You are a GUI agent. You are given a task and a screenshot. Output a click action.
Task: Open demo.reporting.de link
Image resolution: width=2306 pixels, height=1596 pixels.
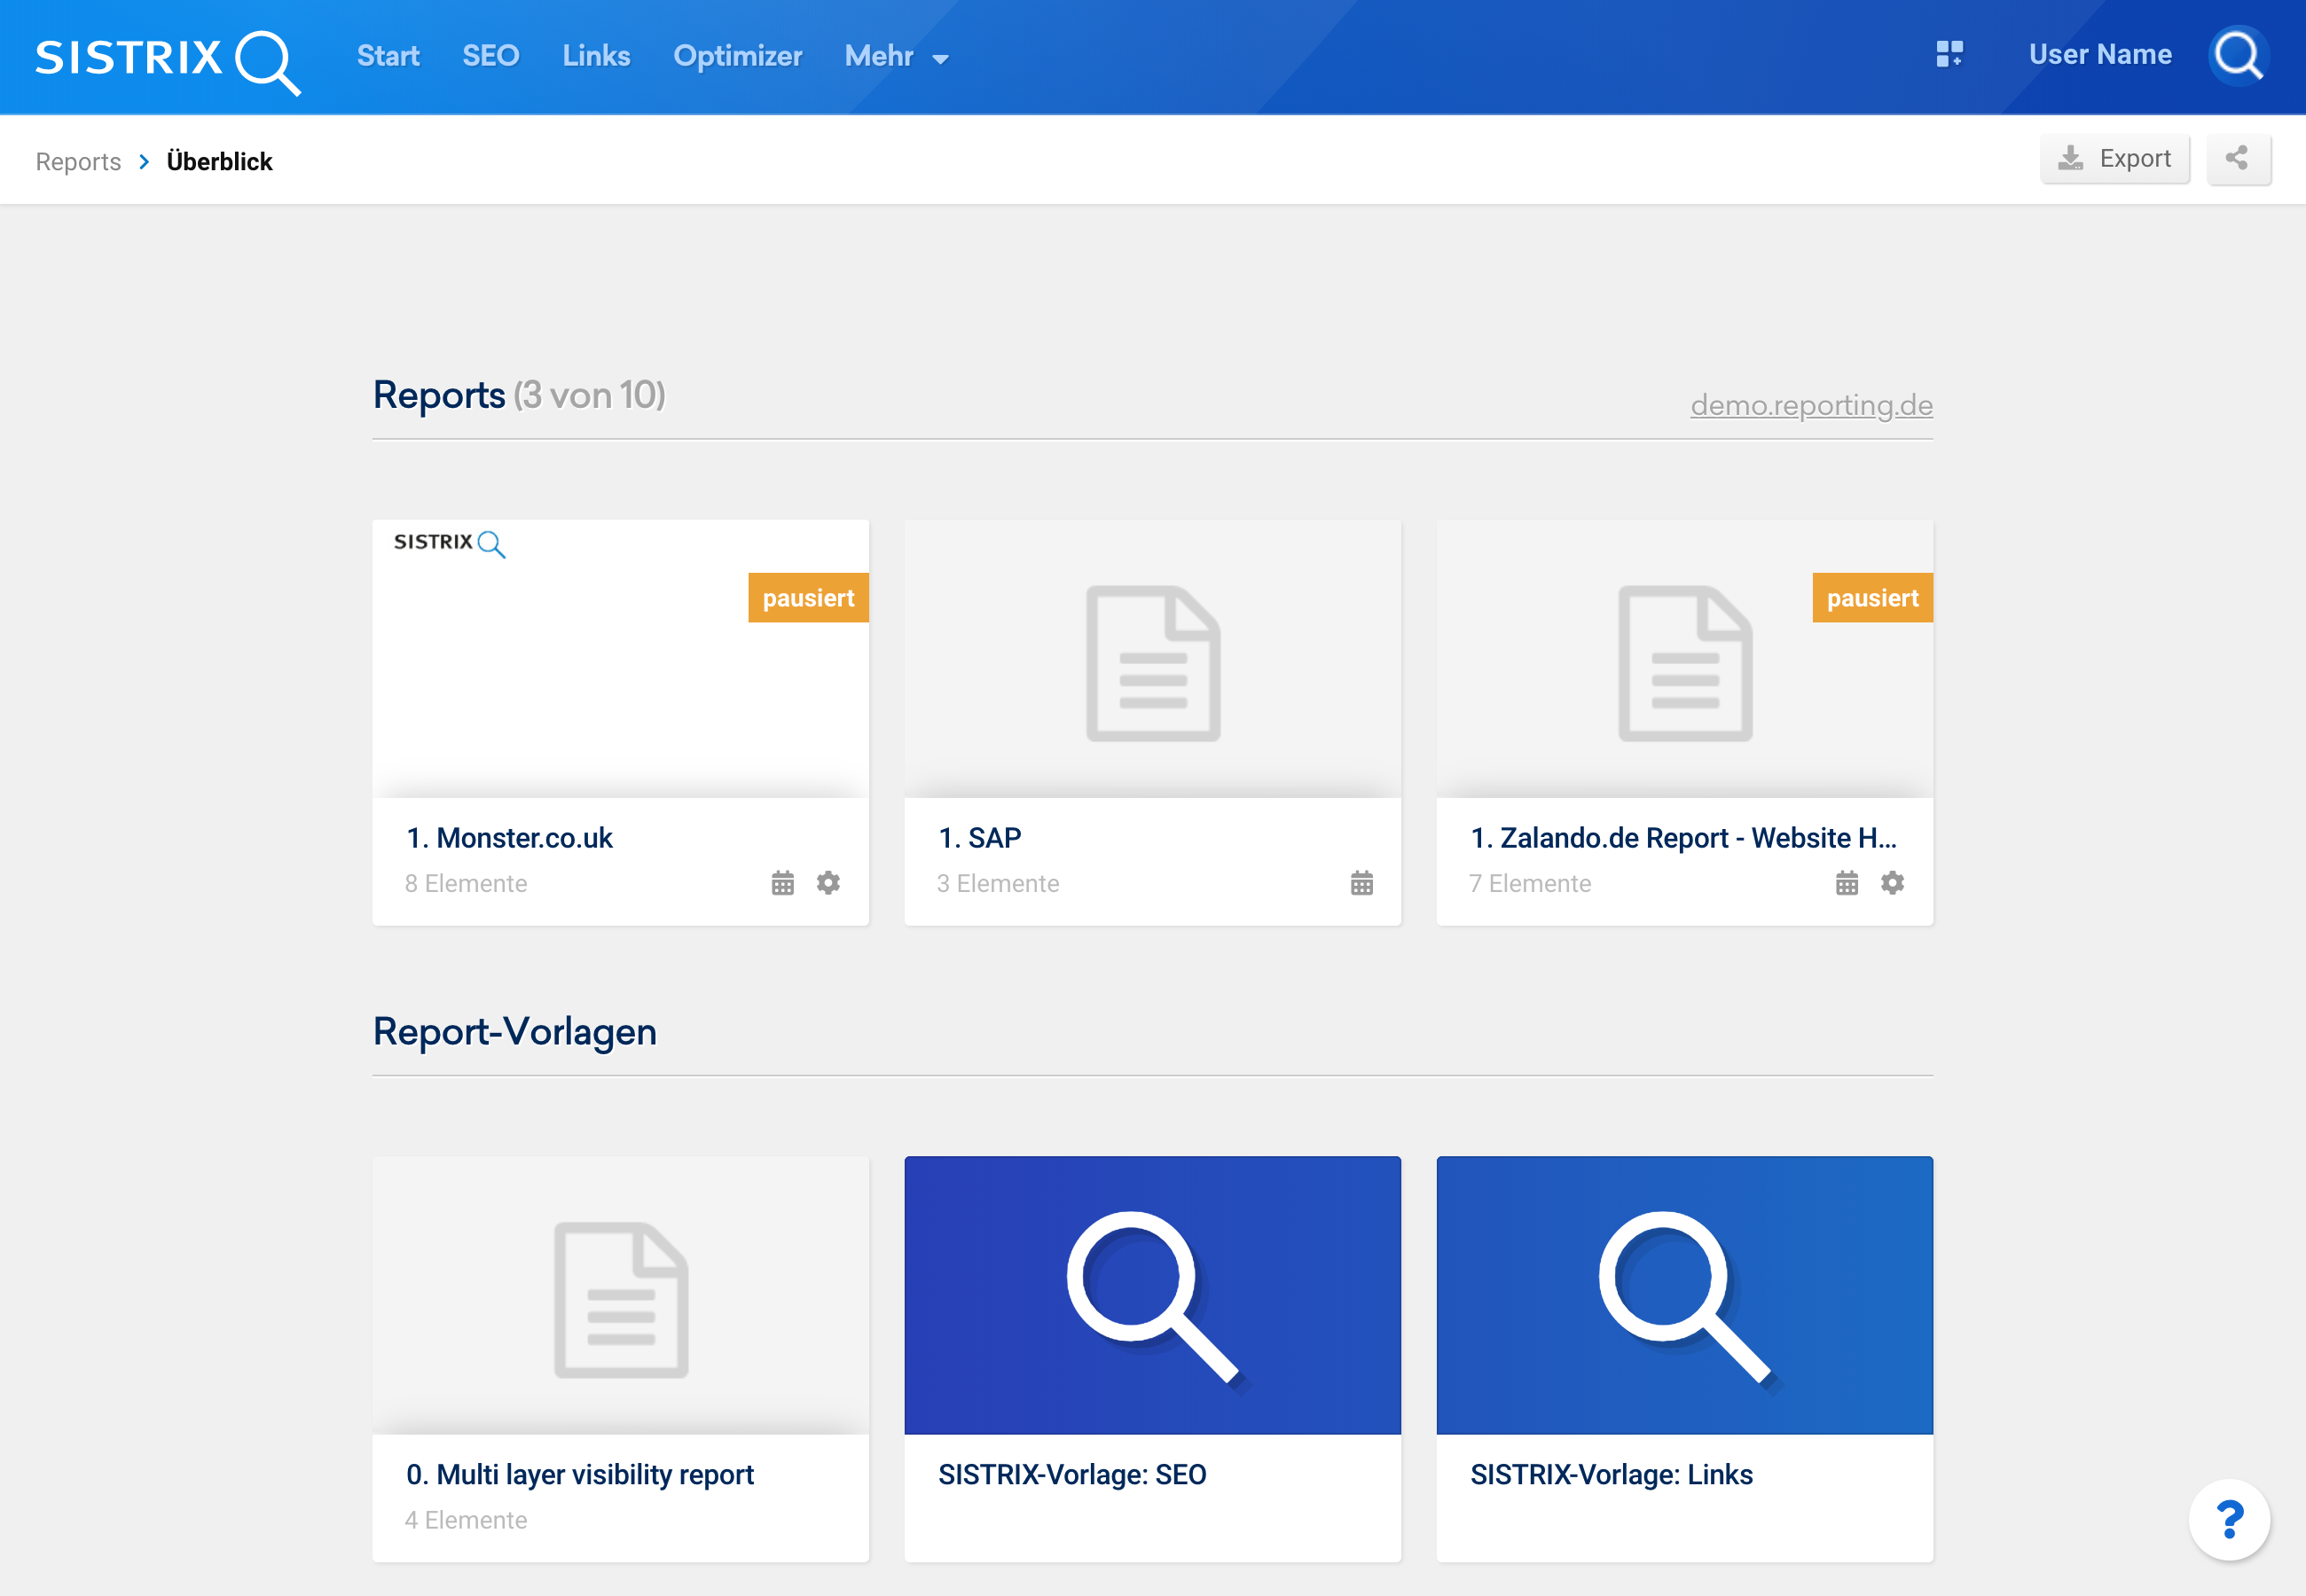coord(1810,404)
